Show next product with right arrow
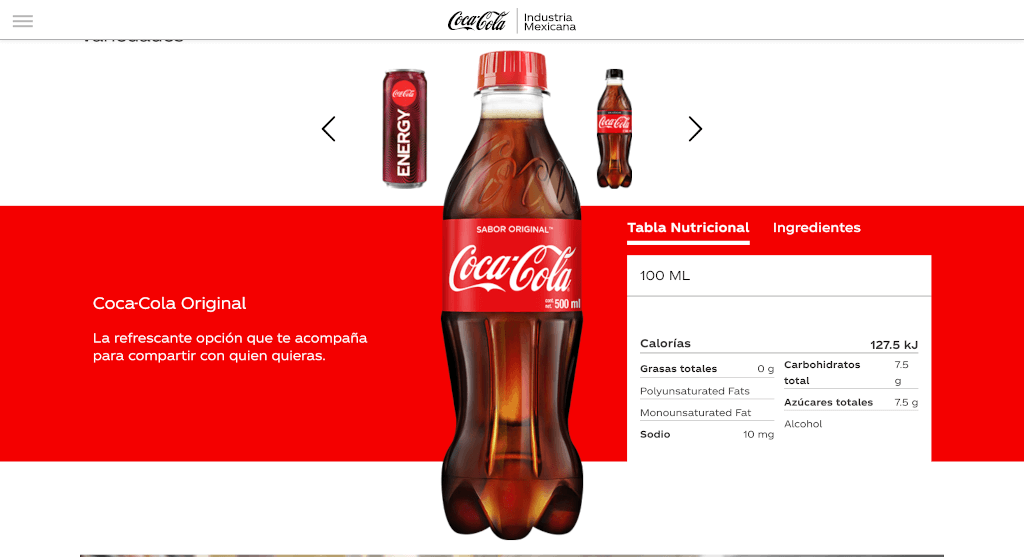Viewport: 1024px width, 557px height. pos(695,129)
